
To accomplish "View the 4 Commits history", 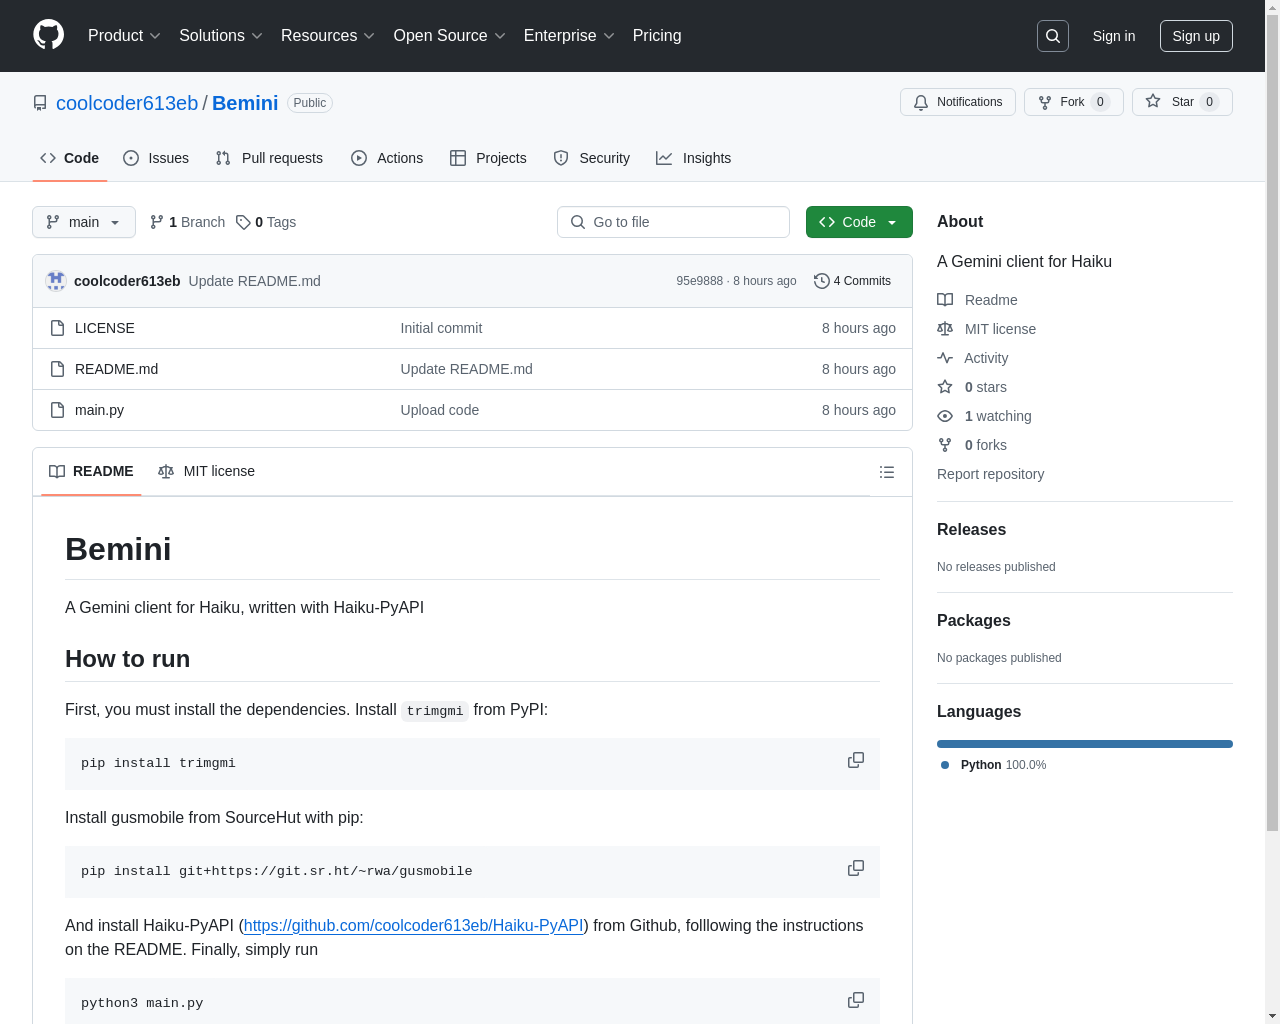I will click(853, 281).
